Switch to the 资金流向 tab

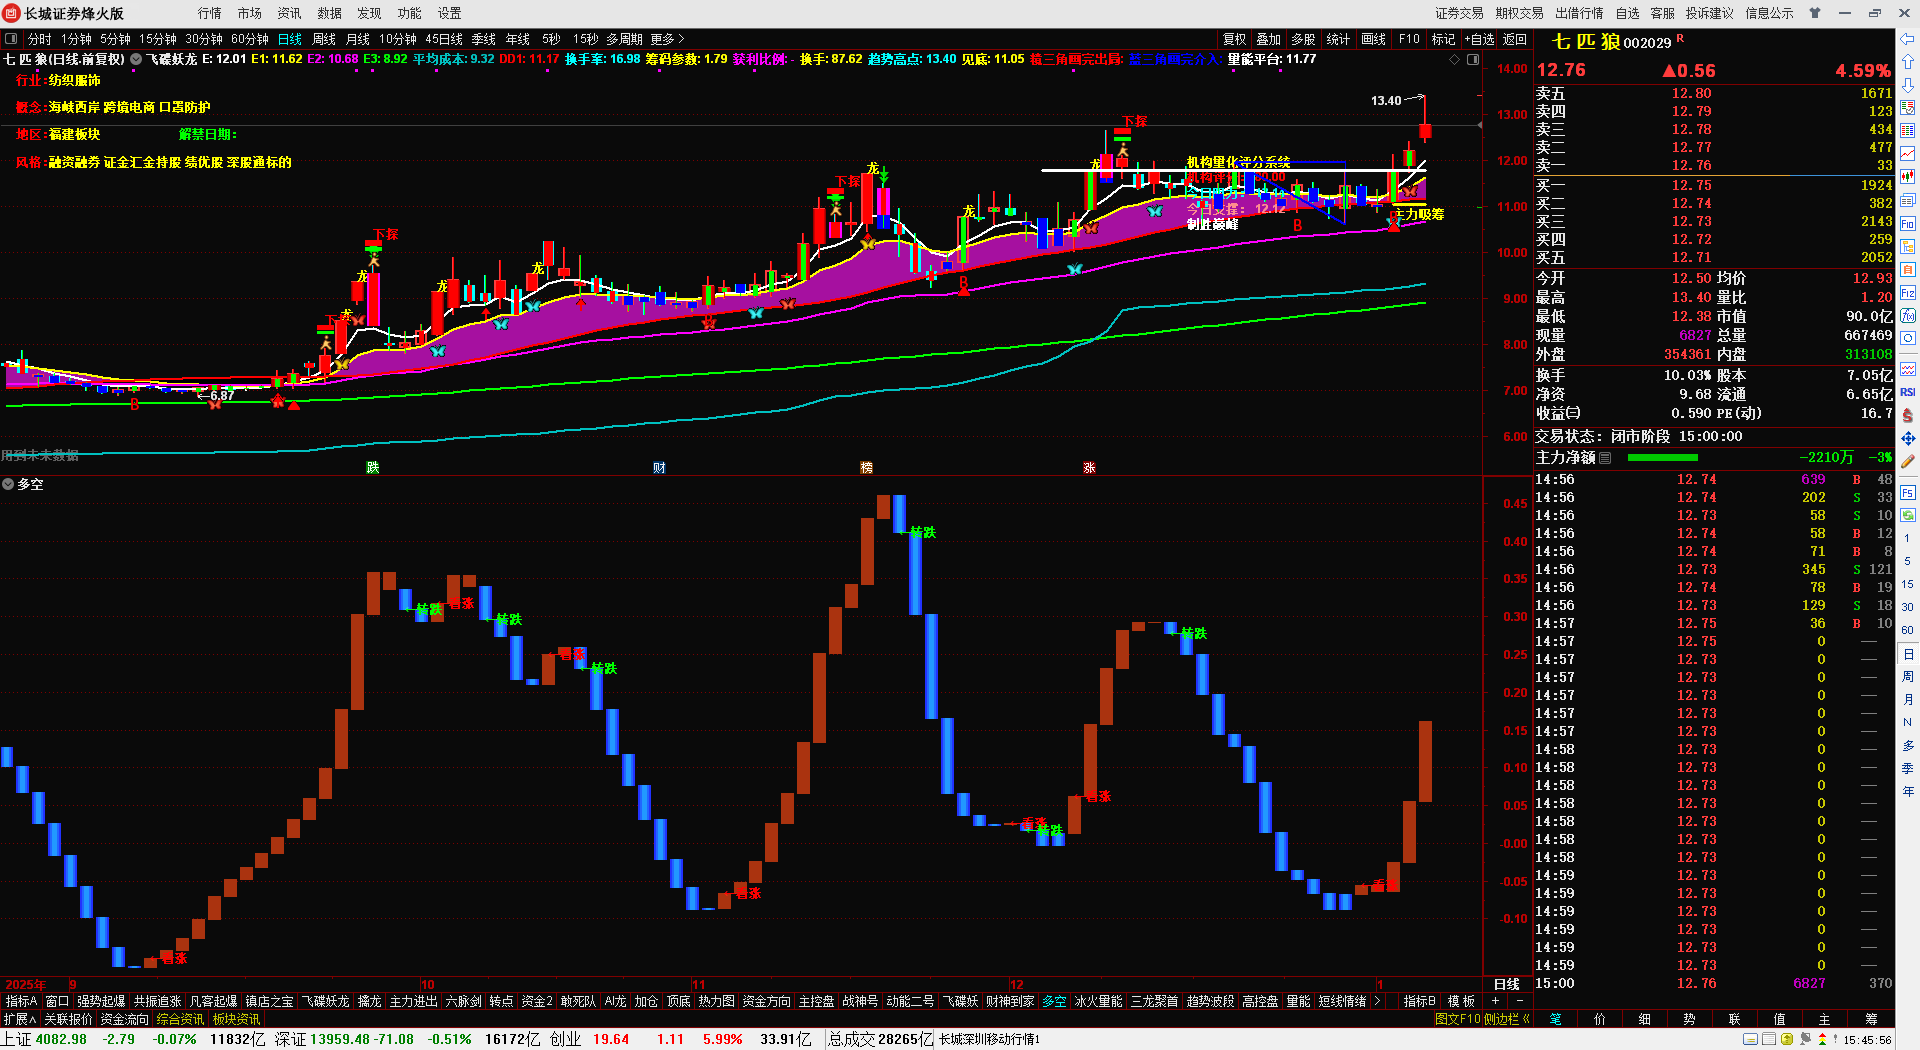[x=124, y=1019]
